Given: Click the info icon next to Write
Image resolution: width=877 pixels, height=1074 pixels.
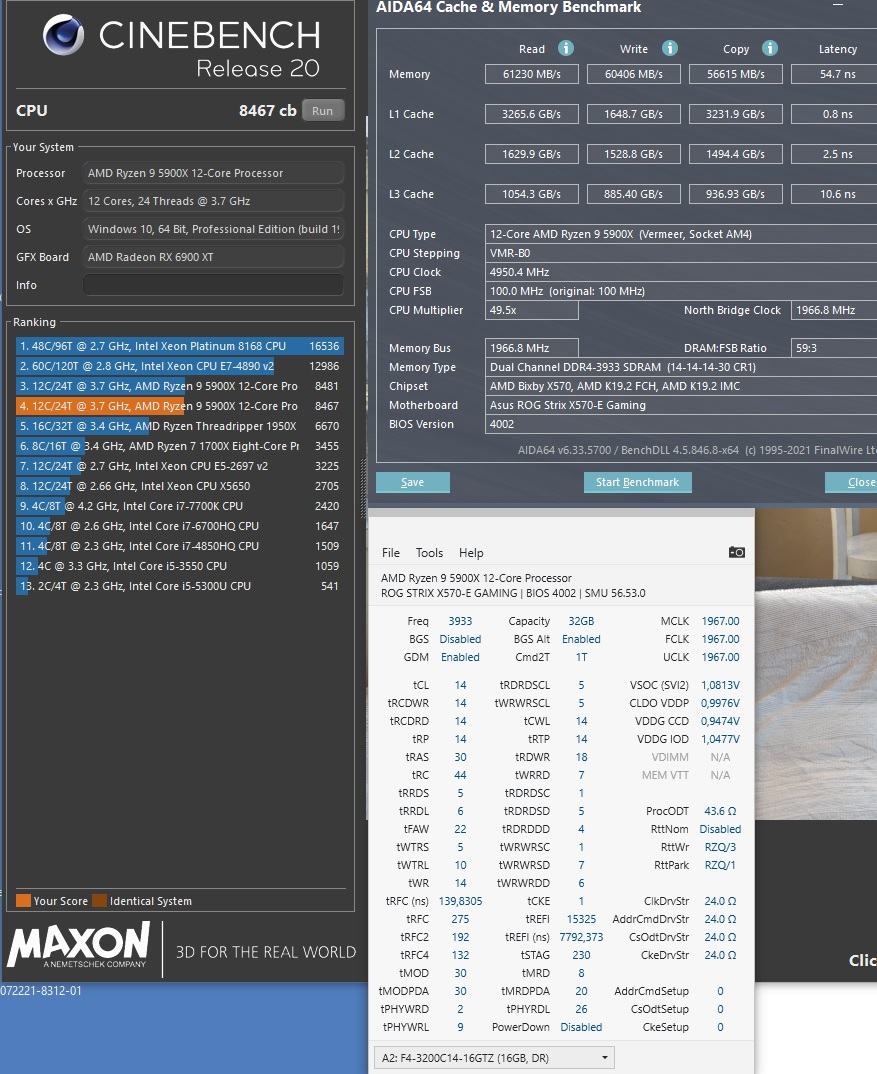Looking at the screenshot, I should coord(669,48).
